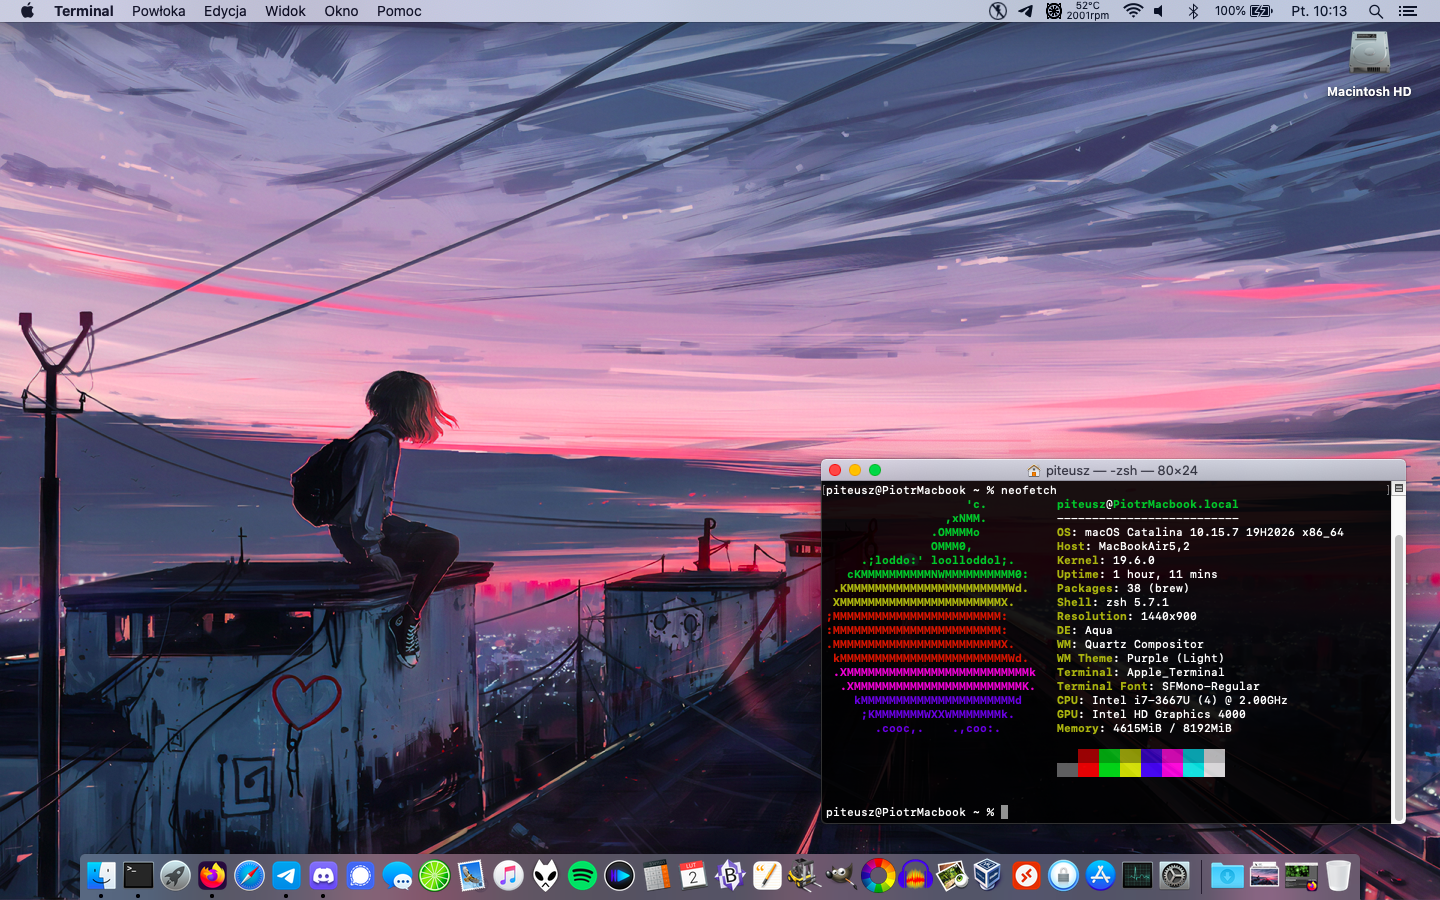The image size is (1440, 900).
Task: Click the 'CPU: Intel i7-3667U' line
Action: coord(1172,700)
